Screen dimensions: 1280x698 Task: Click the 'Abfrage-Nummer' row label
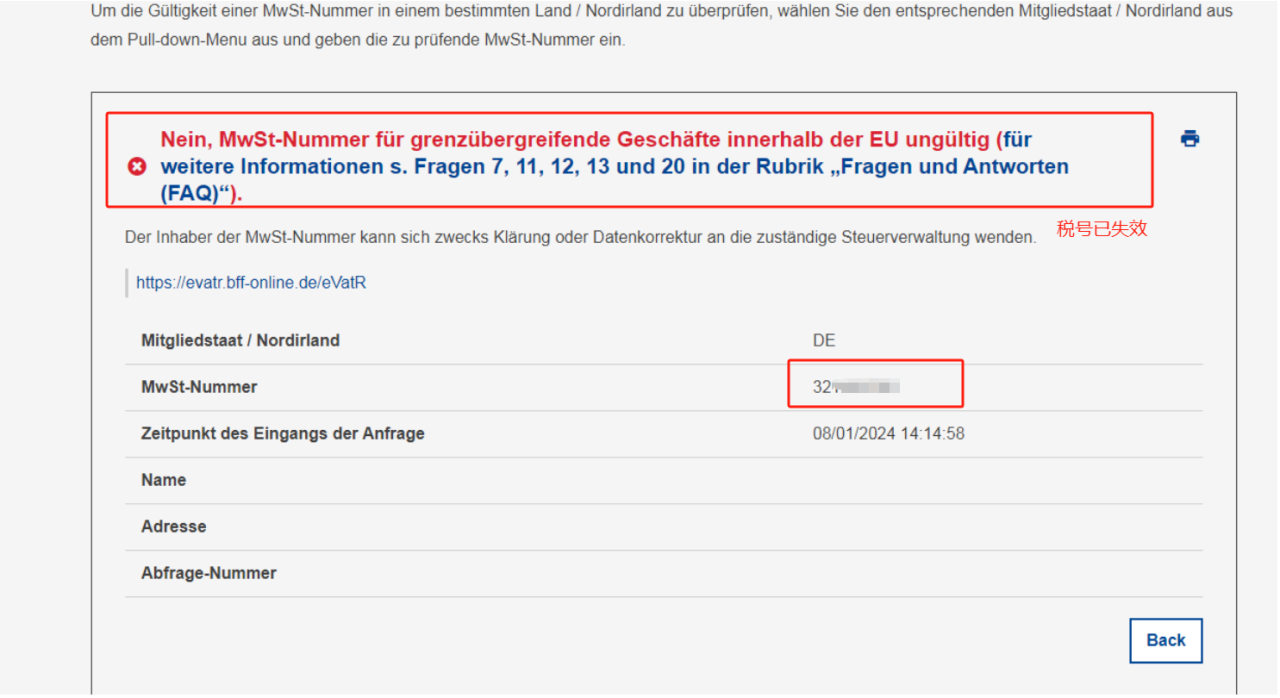(x=208, y=573)
